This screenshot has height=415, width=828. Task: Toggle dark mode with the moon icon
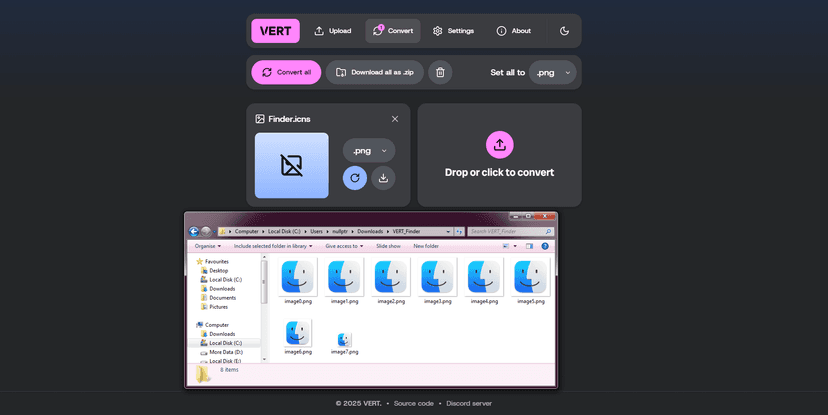[564, 31]
